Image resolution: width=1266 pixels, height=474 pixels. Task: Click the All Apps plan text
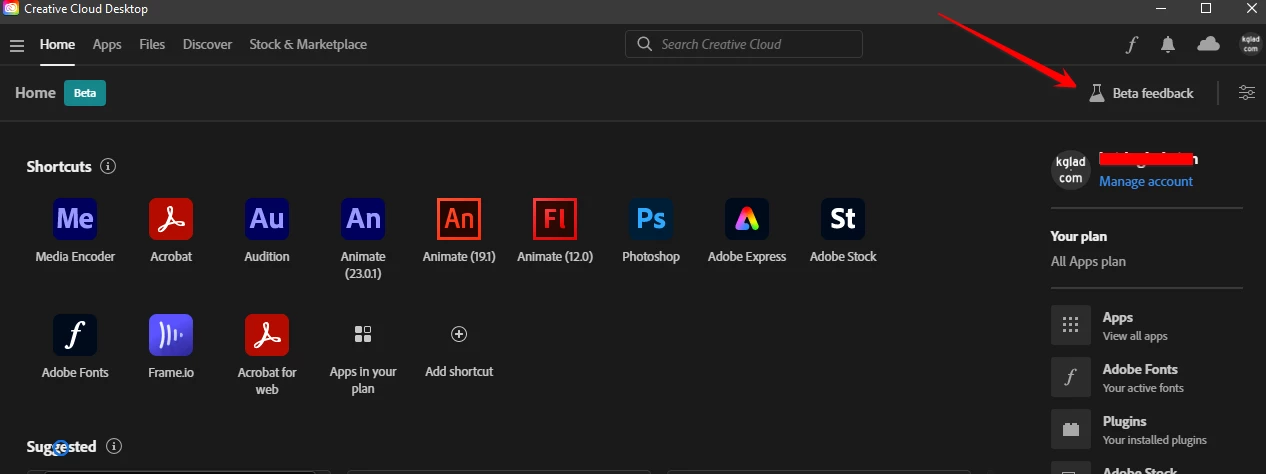(1088, 261)
